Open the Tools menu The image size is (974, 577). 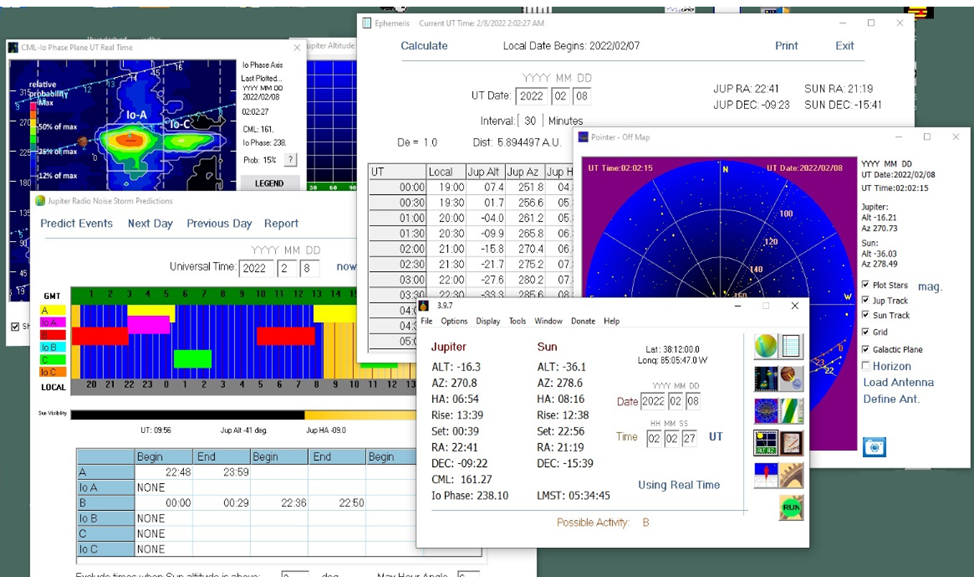(x=517, y=321)
